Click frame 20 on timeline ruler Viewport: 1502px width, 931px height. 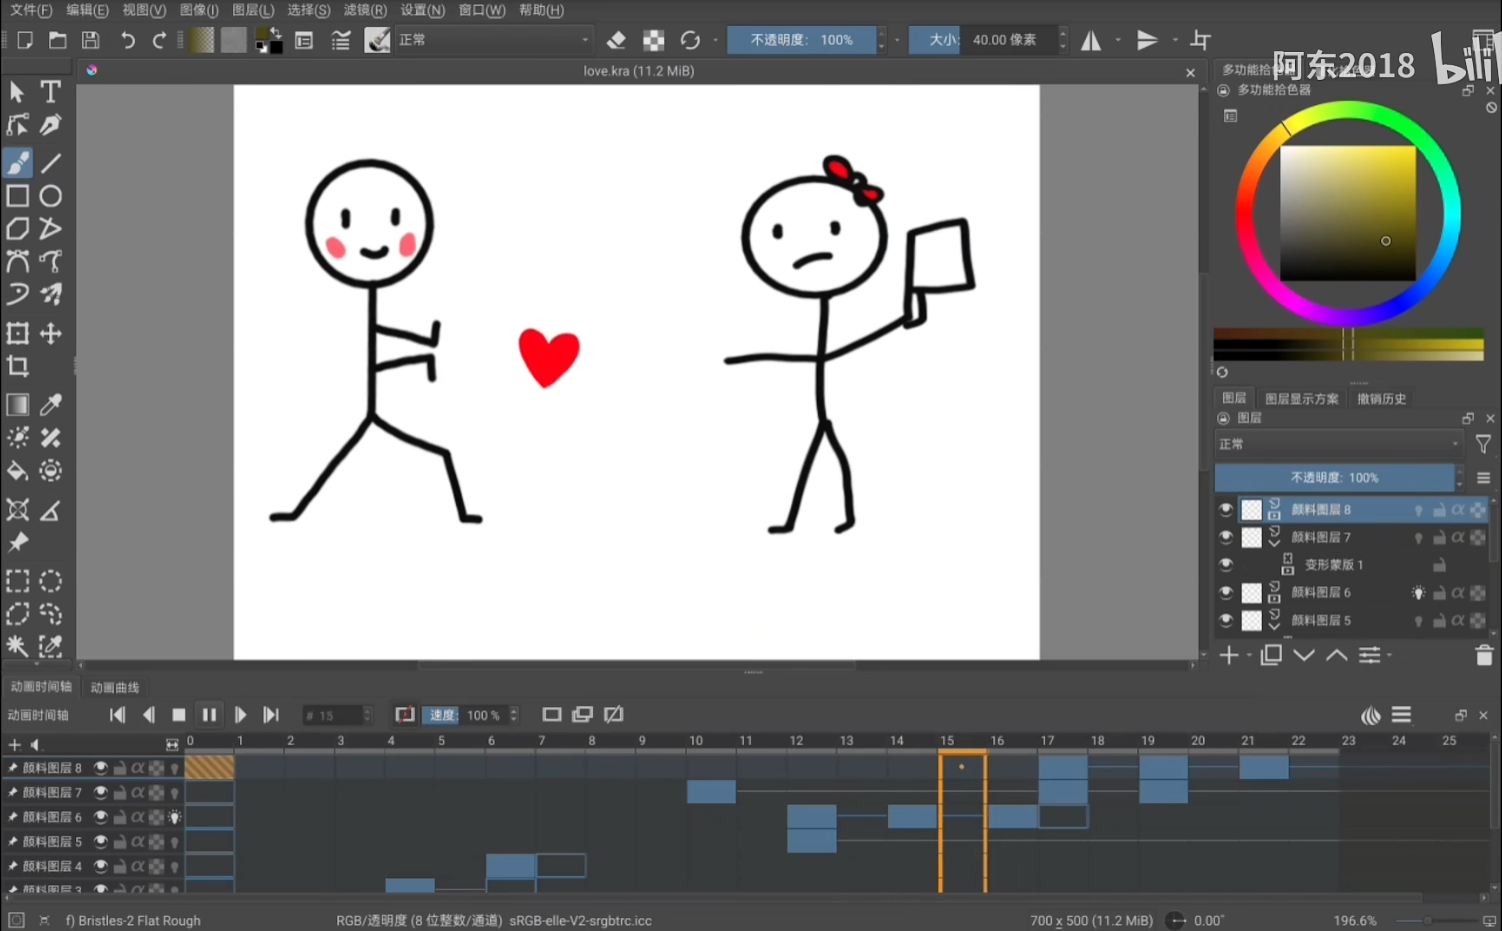[1198, 741]
